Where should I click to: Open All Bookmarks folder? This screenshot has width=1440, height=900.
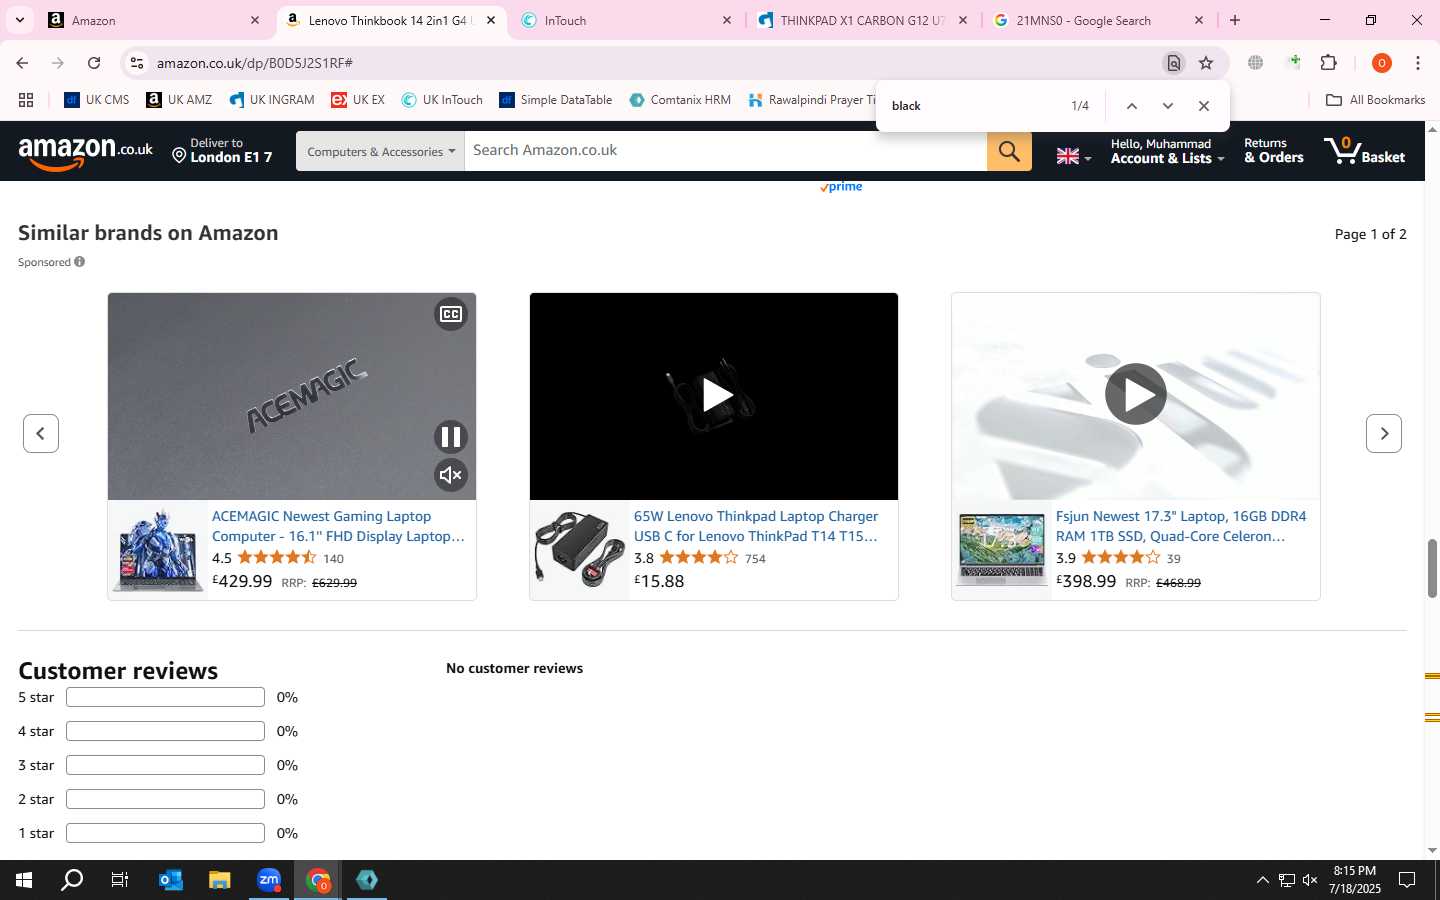(1375, 100)
